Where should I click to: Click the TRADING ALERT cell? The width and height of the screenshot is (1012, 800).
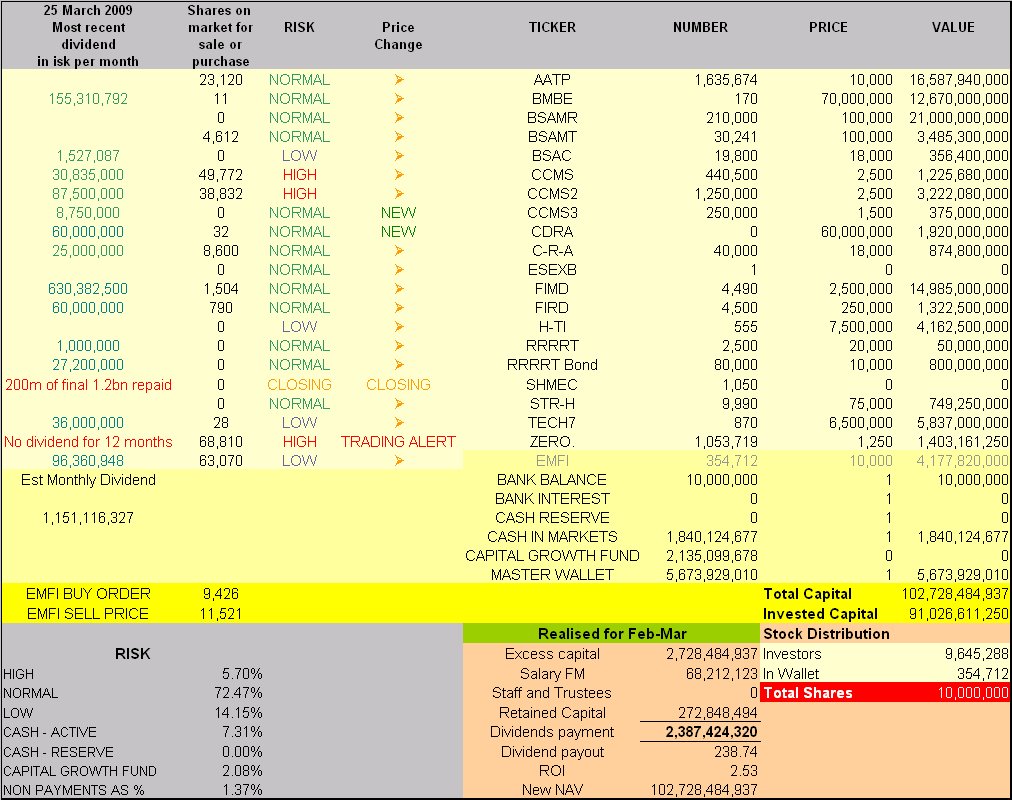pyautogui.click(x=398, y=442)
